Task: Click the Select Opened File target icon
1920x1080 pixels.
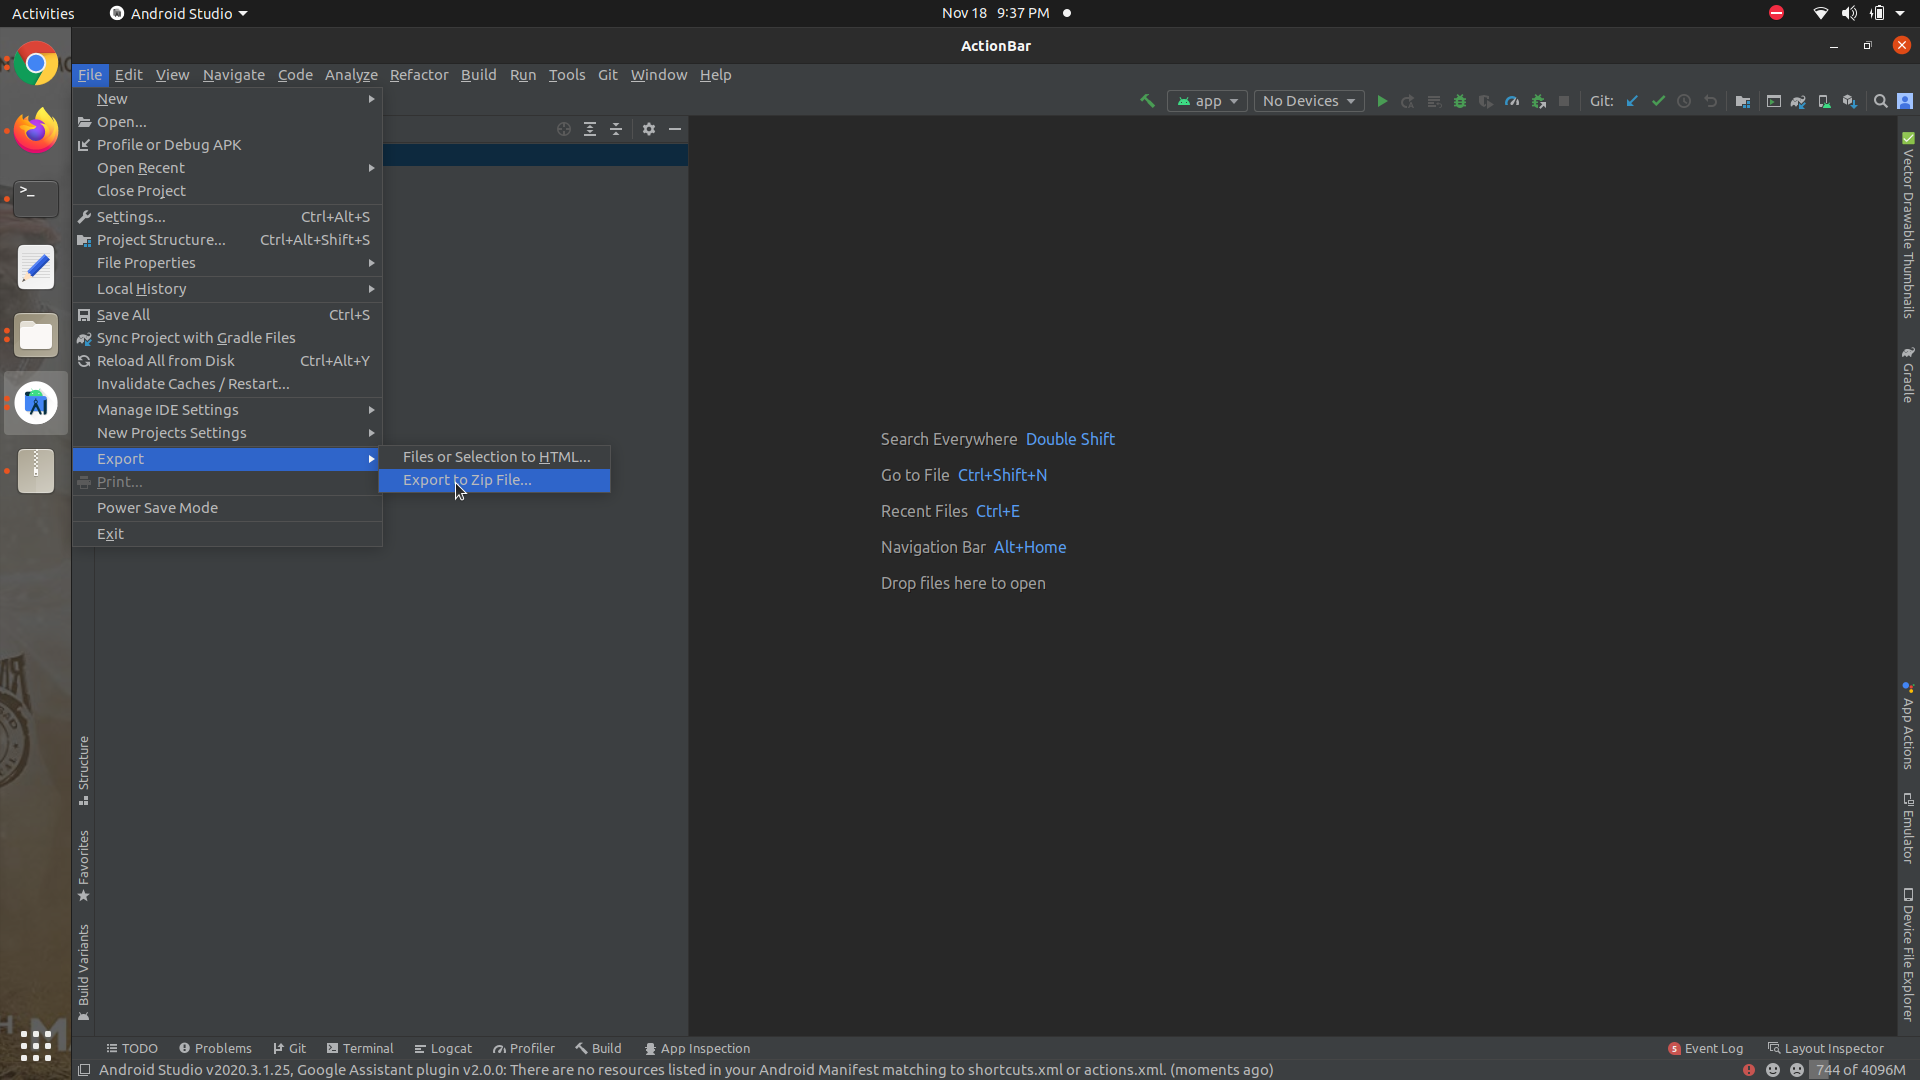Action: click(564, 129)
